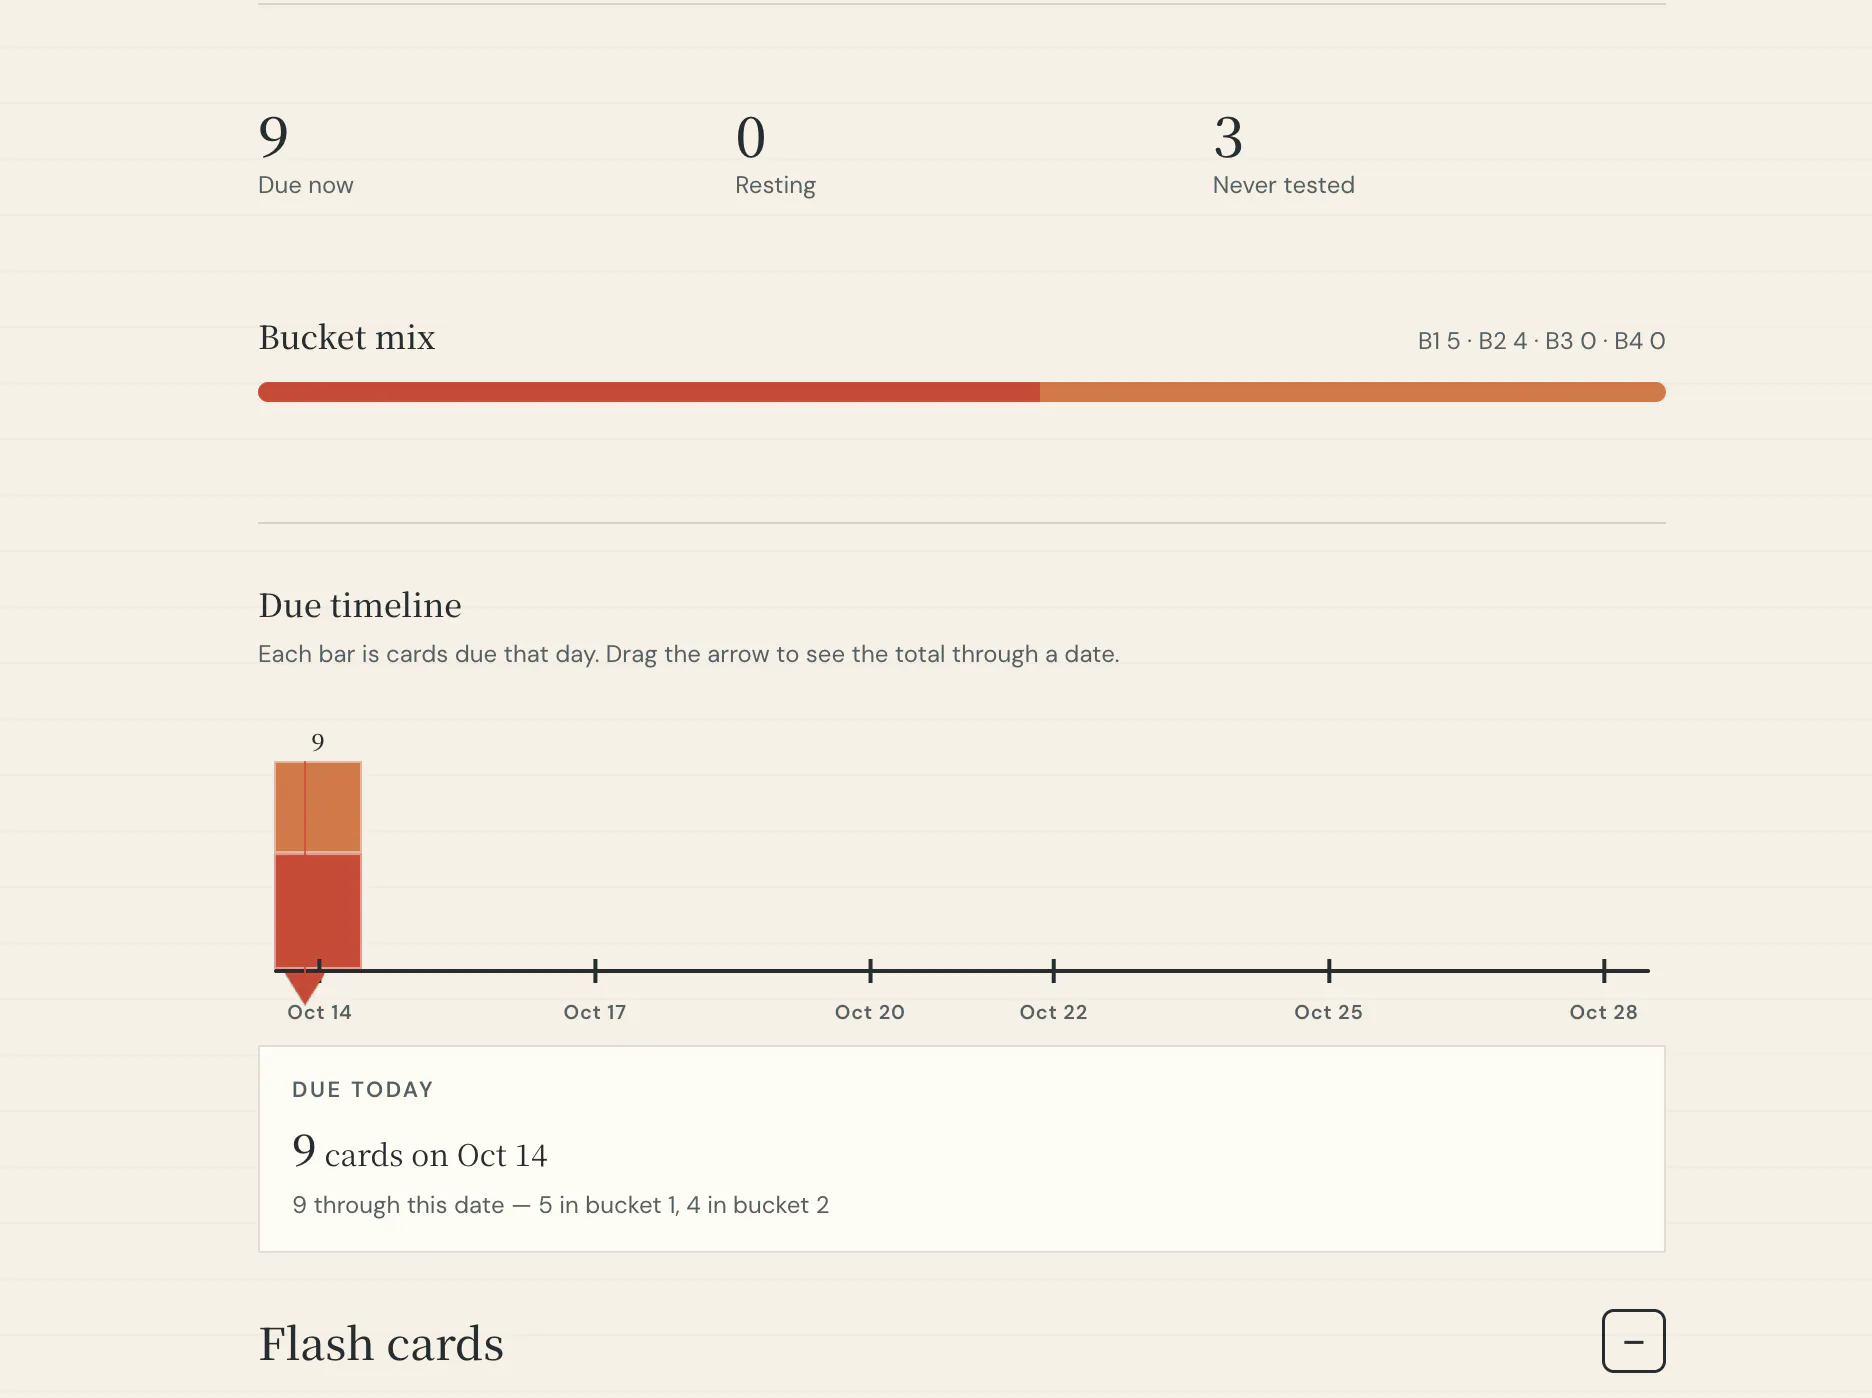Collapse the Flash cards section

pos(1633,1341)
